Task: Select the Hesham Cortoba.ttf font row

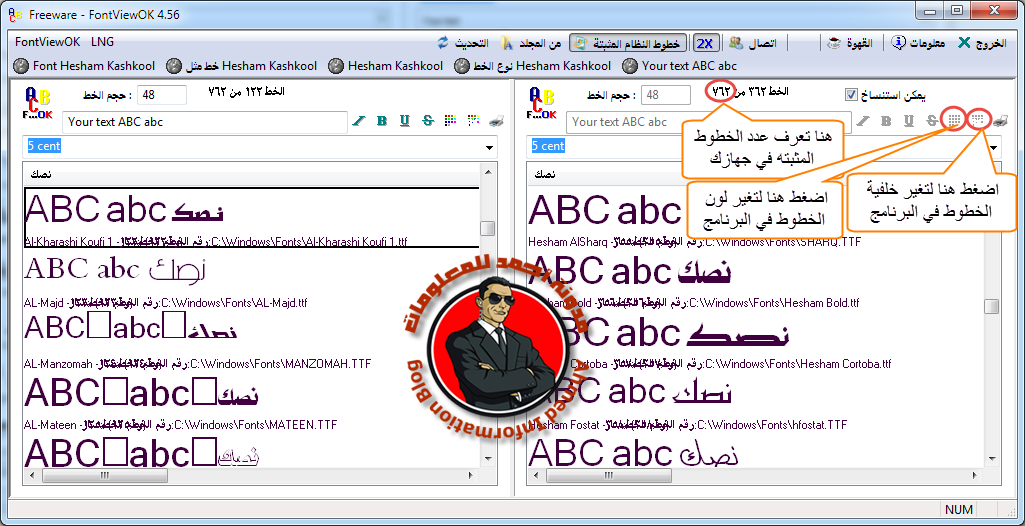Action: pyautogui.click(x=756, y=340)
